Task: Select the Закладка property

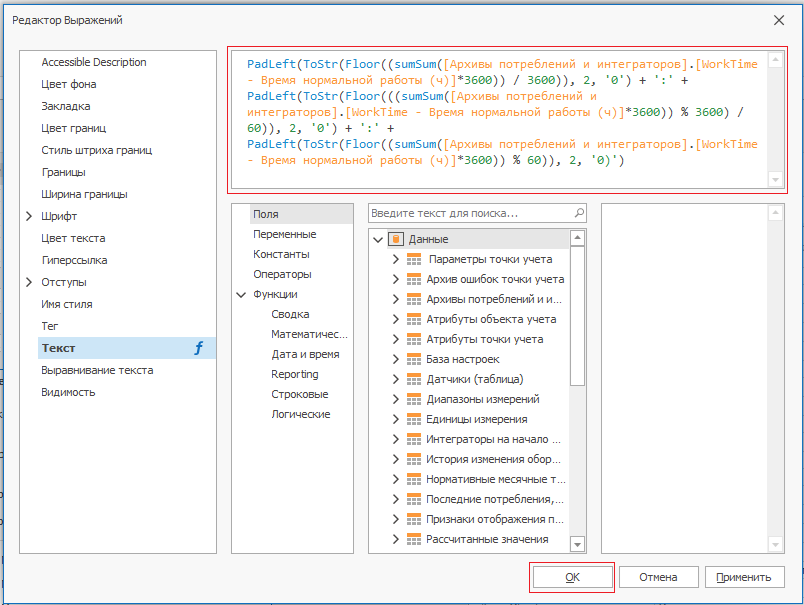Action: click(66, 106)
